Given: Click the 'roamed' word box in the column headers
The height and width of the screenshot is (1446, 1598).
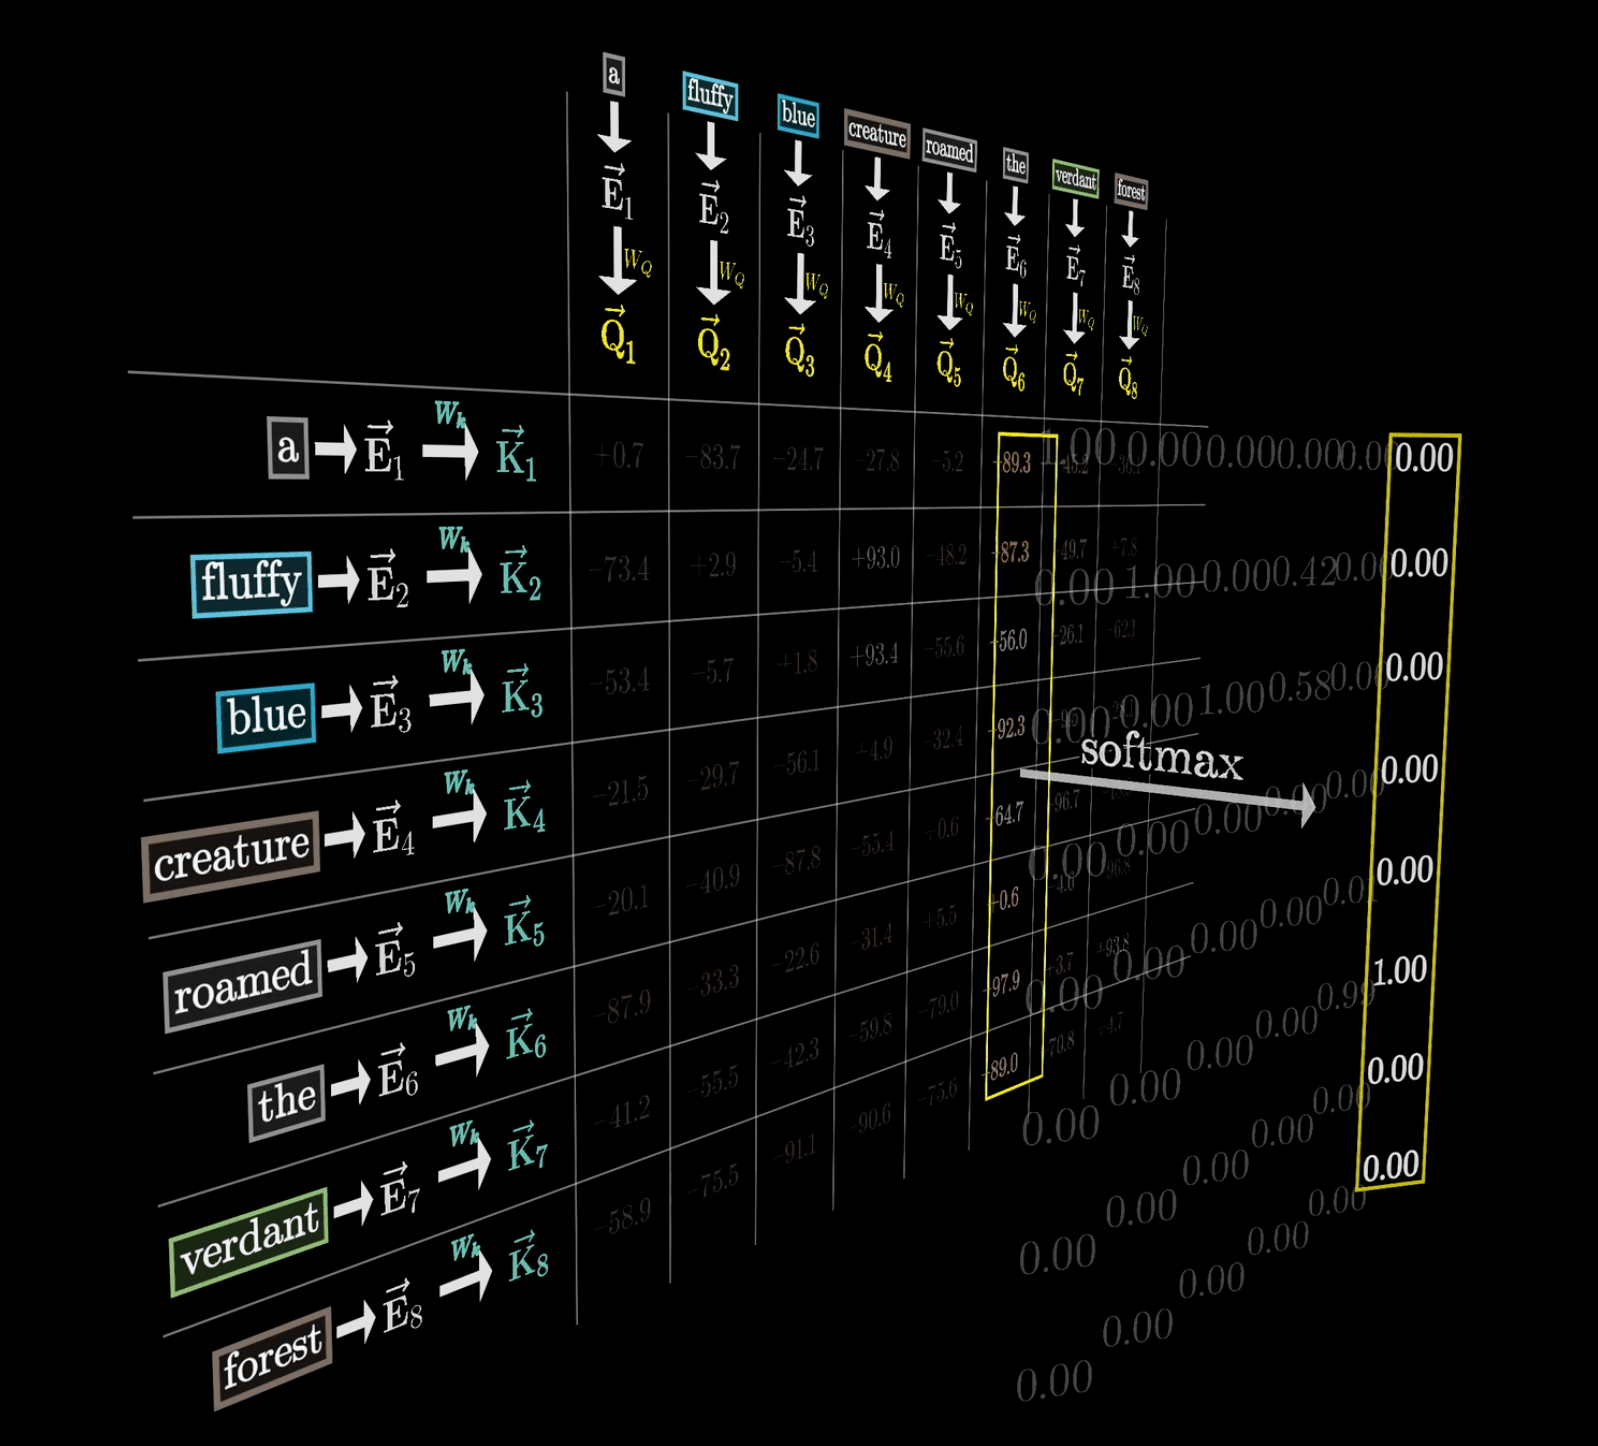Looking at the screenshot, I should [x=949, y=150].
